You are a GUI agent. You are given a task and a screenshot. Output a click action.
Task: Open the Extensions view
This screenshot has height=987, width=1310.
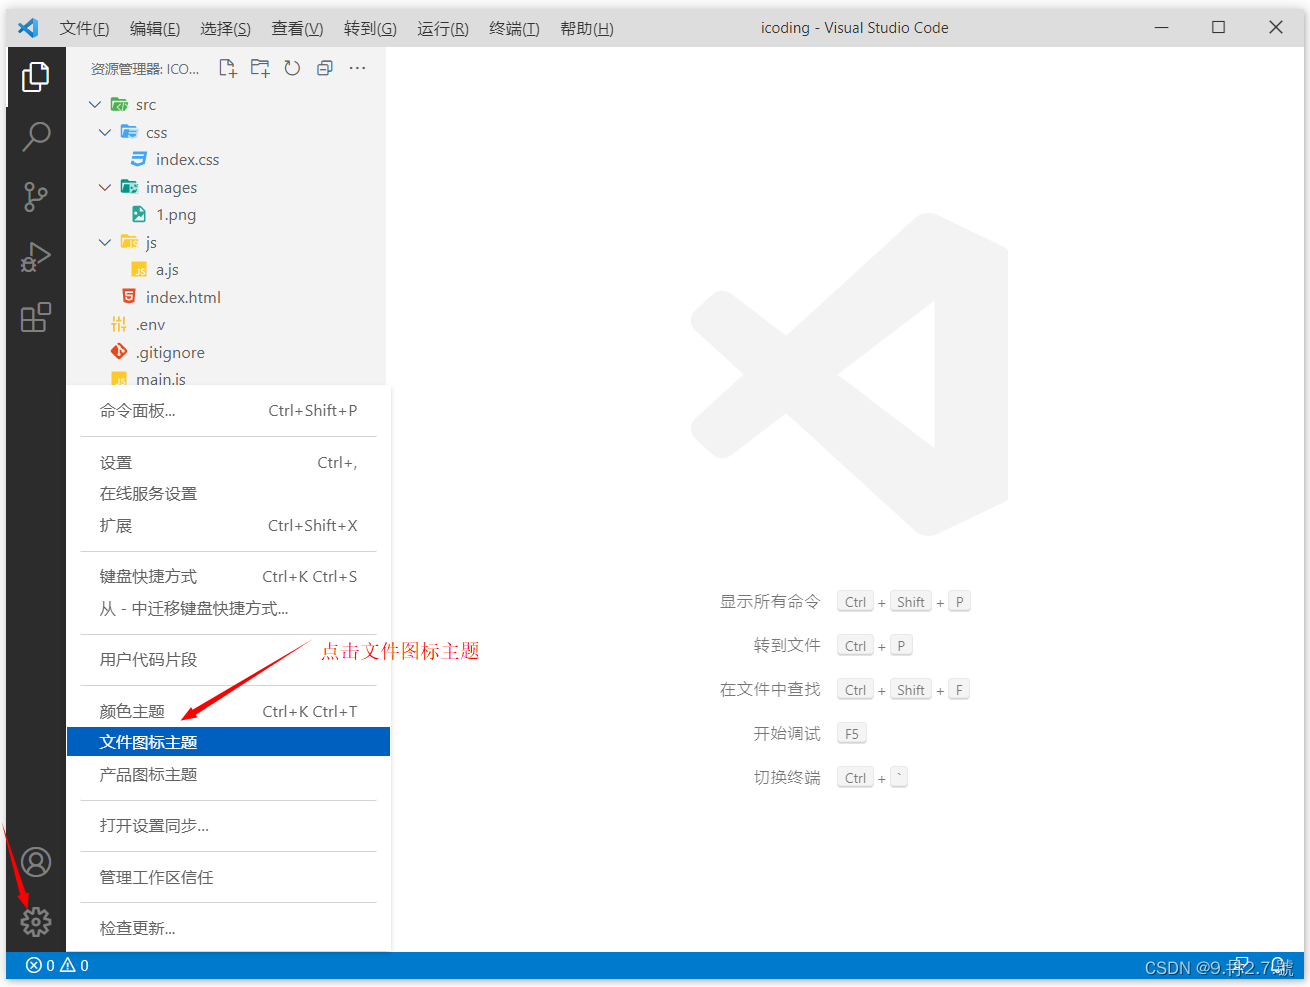point(36,318)
